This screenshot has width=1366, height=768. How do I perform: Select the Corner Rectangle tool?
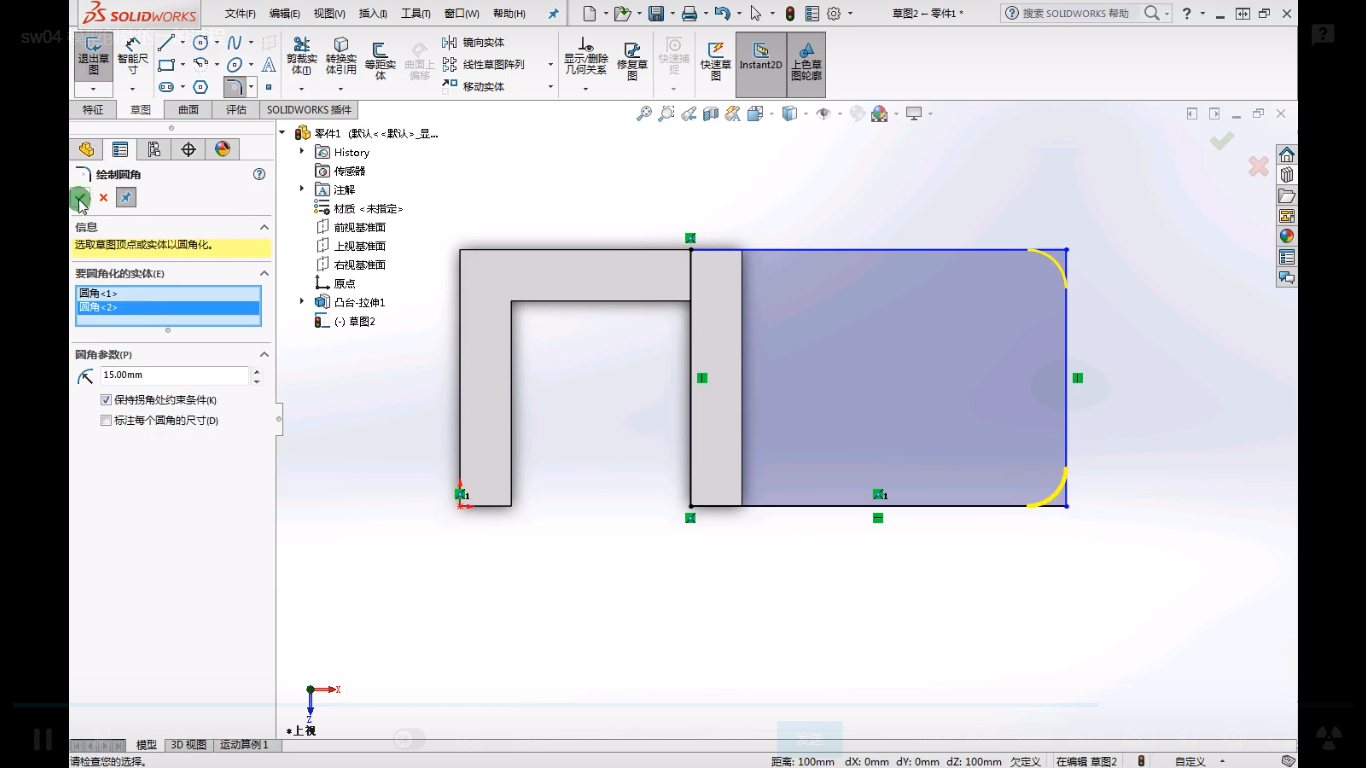pyautogui.click(x=166, y=65)
